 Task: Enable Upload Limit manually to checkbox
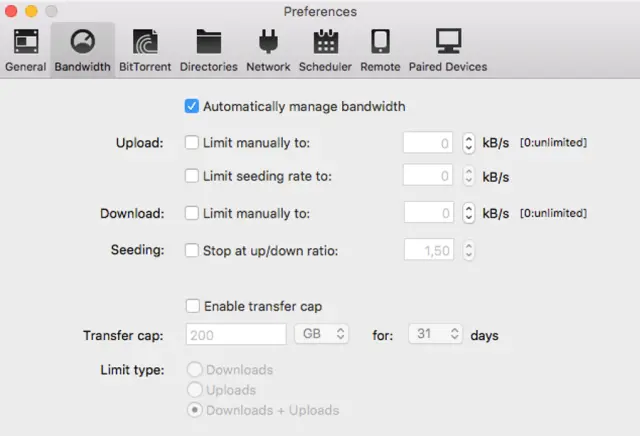[x=192, y=143]
